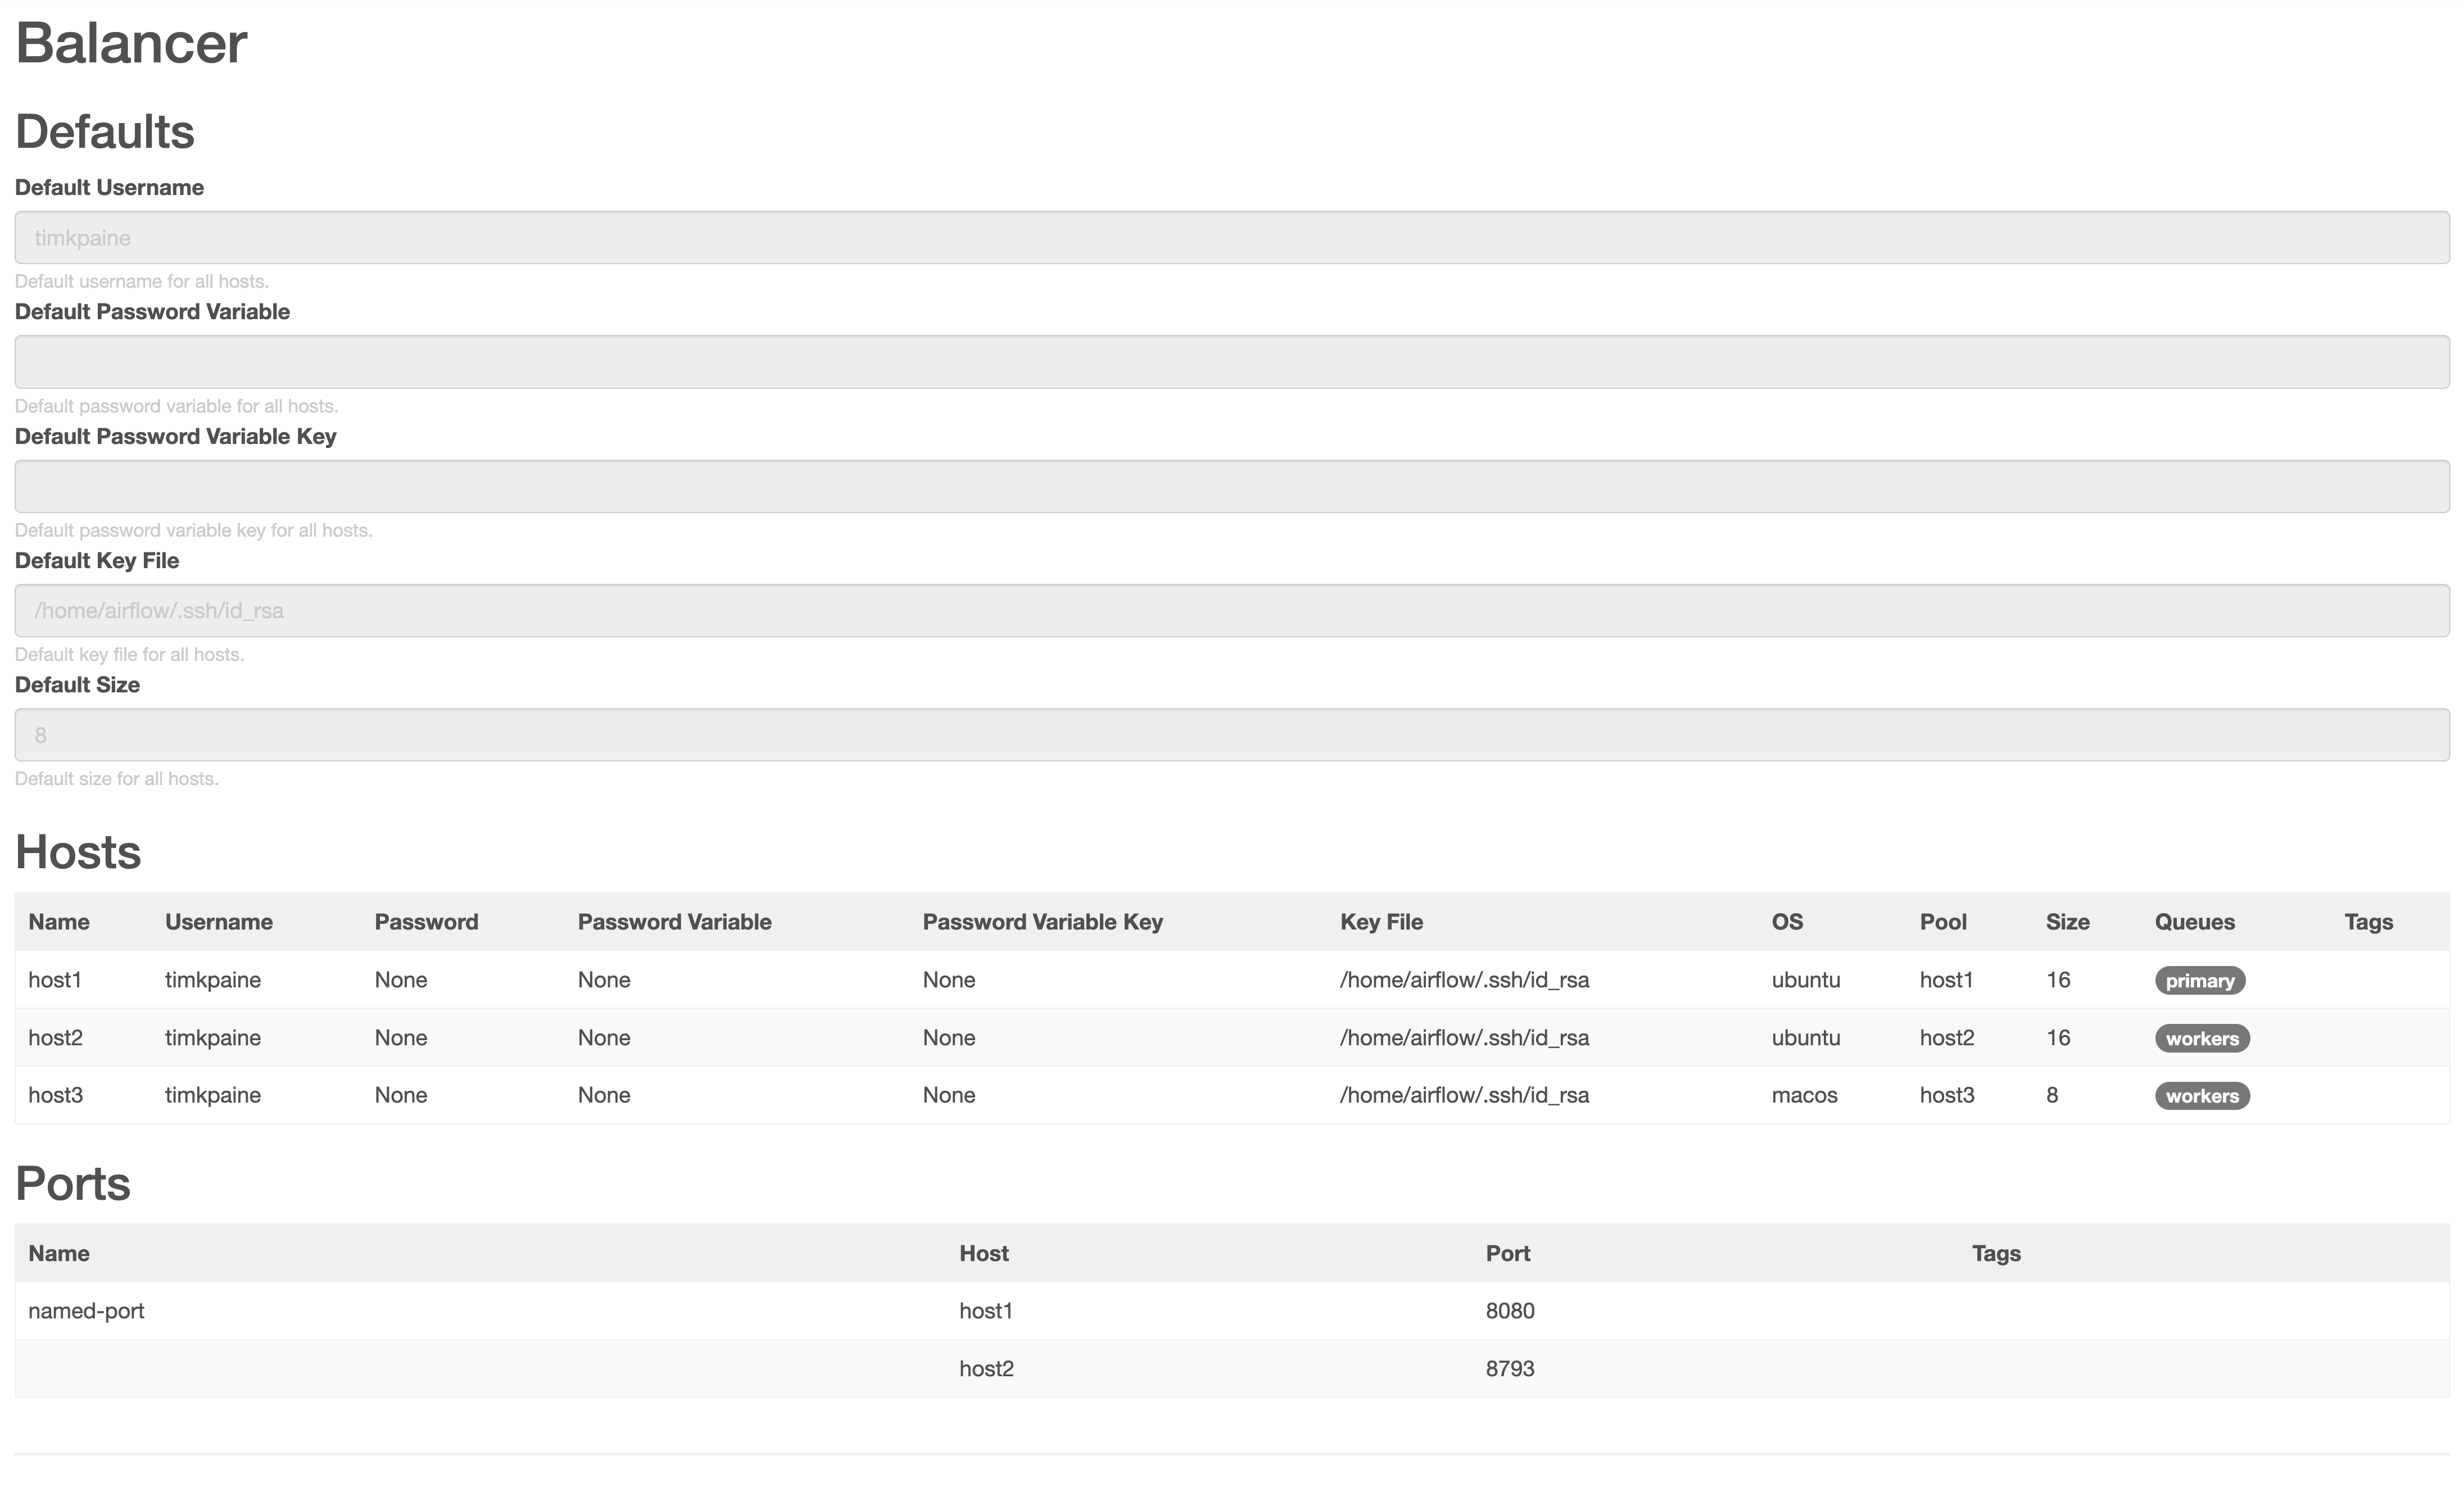2464x1487 pixels.
Task: Select the port 8080 cell for host1
Action: (x=1510, y=1310)
